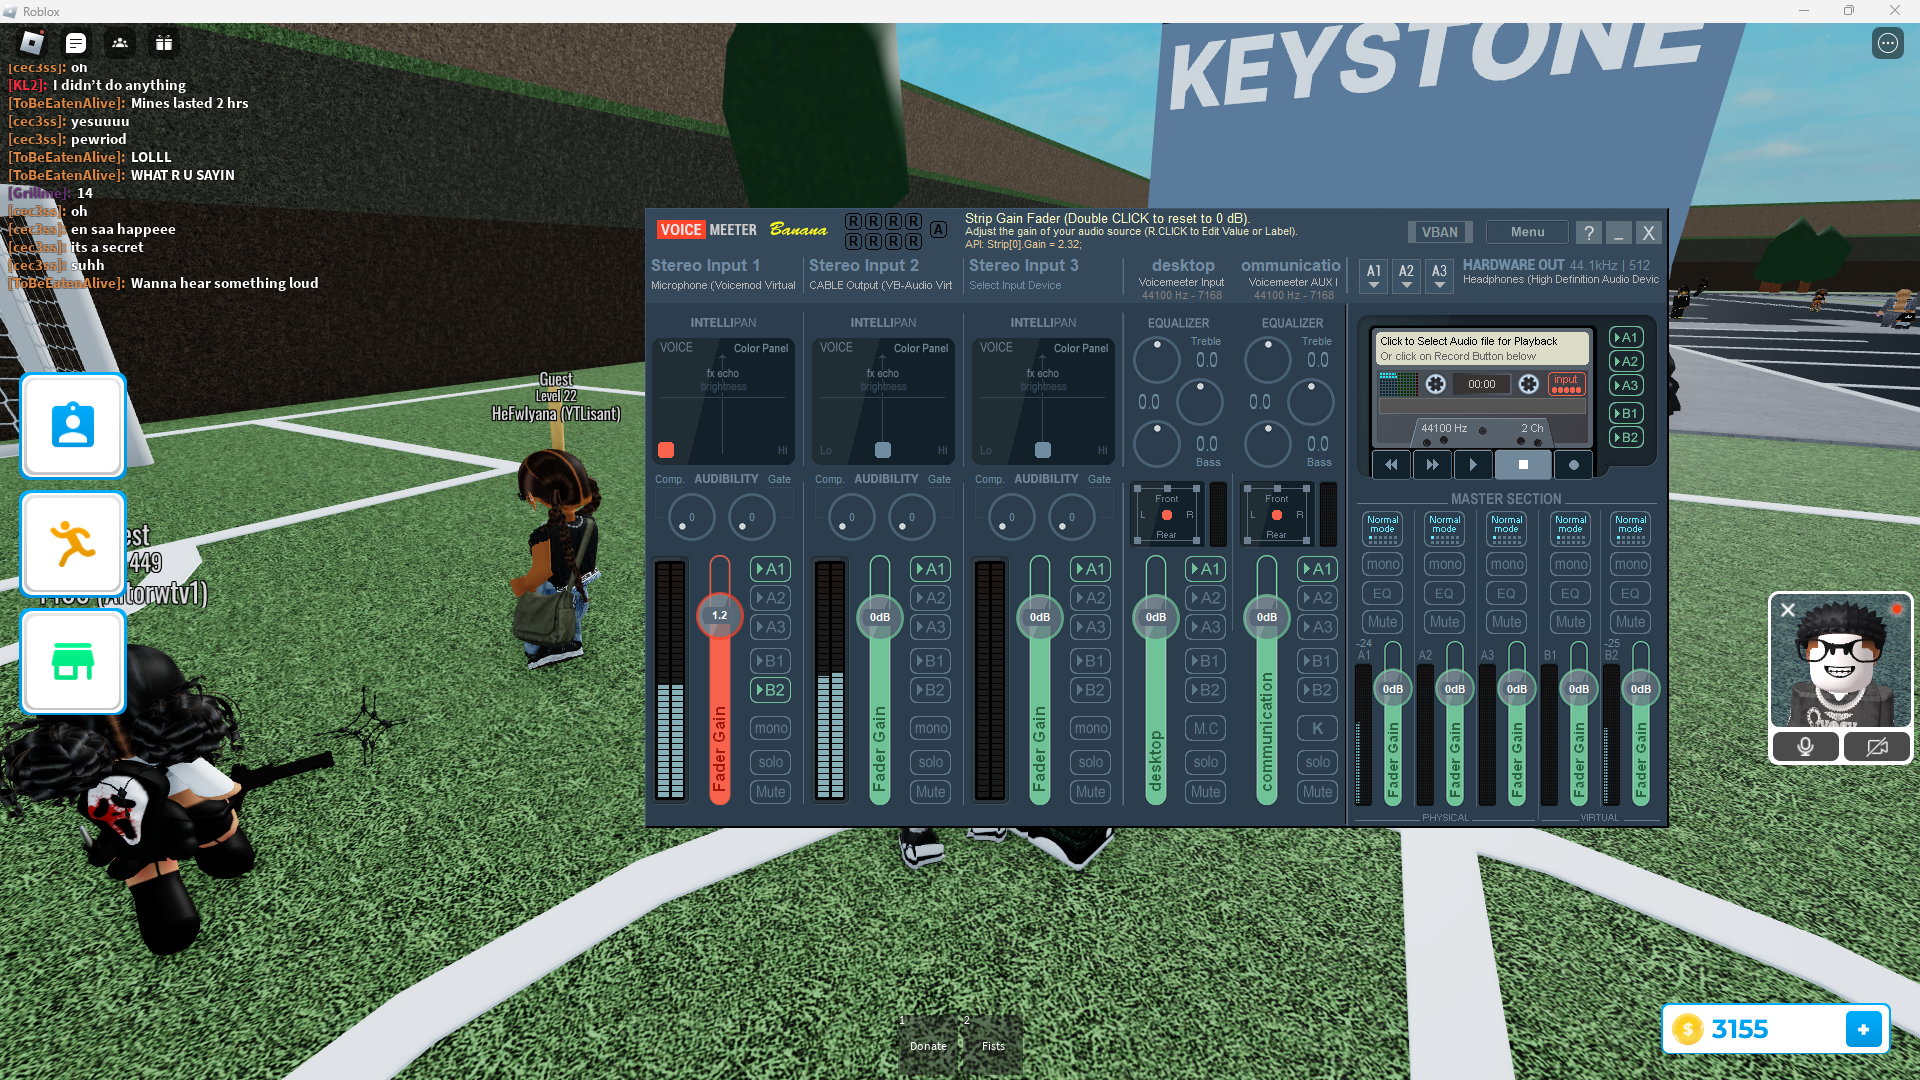Image resolution: width=1920 pixels, height=1080 pixels.
Task: Open the VBAN configuration
Action: tap(1439, 232)
